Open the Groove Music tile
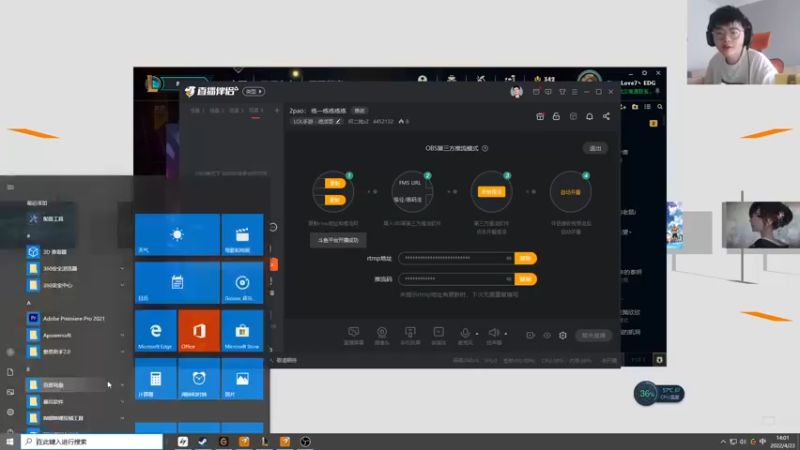800x450 pixels. pos(242,283)
